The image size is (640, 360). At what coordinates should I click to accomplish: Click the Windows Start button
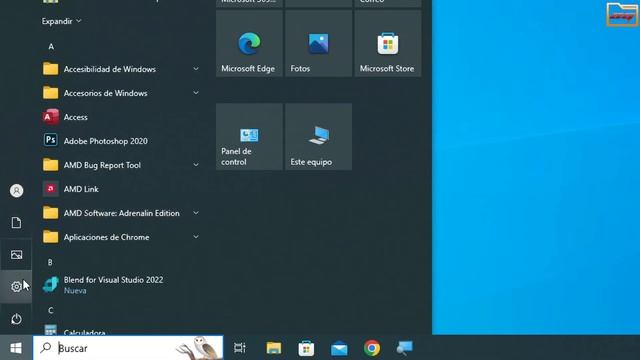click(x=16, y=348)
